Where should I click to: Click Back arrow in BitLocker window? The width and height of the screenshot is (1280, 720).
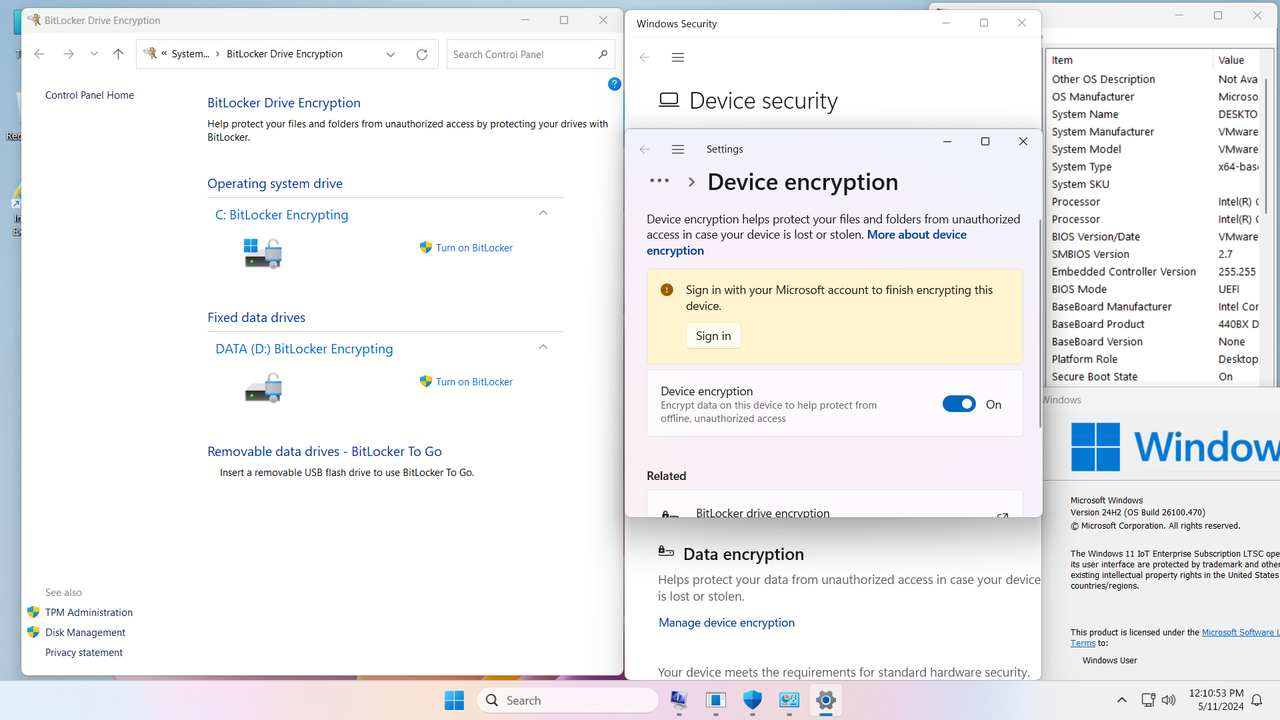click(x=39, y=54)
